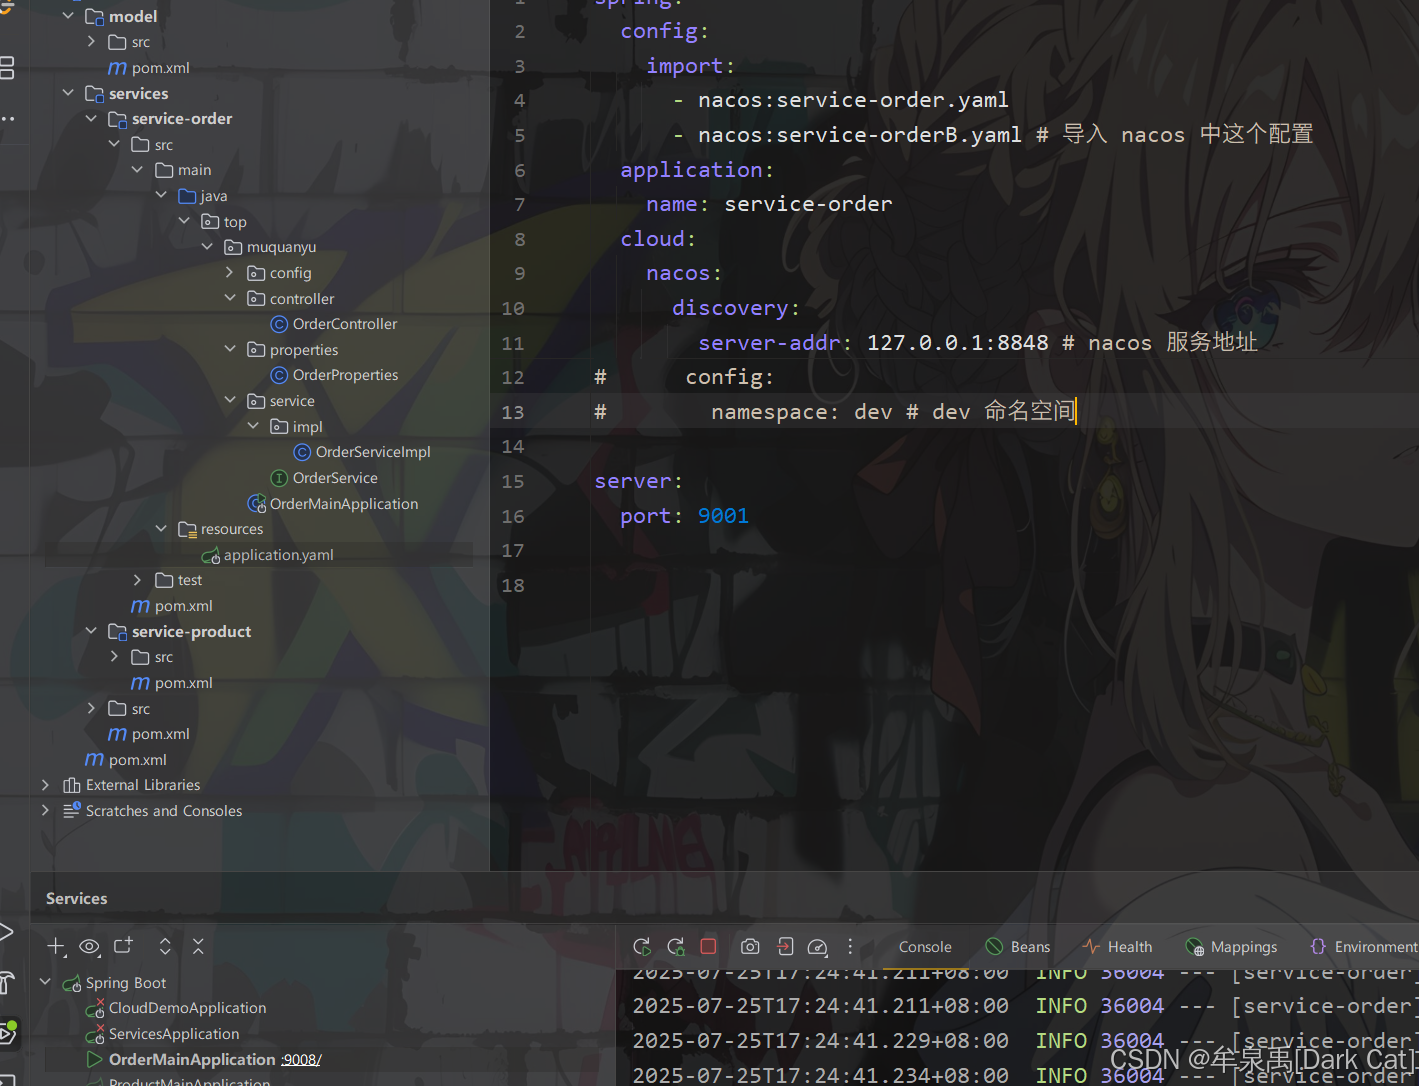Select CloudDemoApplication in Services tree
The image size is (1419, 1086).
pos(187,1008)
